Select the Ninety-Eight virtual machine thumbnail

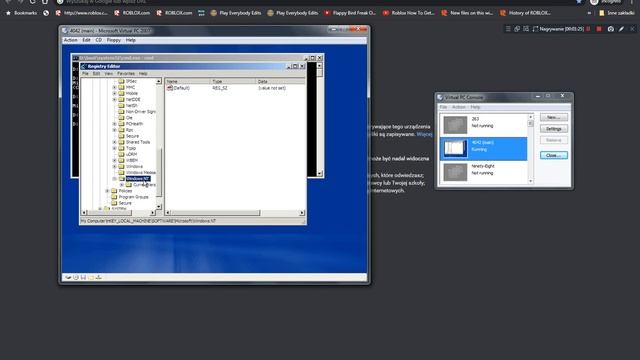pyautogui.click(x=455, y=172)
